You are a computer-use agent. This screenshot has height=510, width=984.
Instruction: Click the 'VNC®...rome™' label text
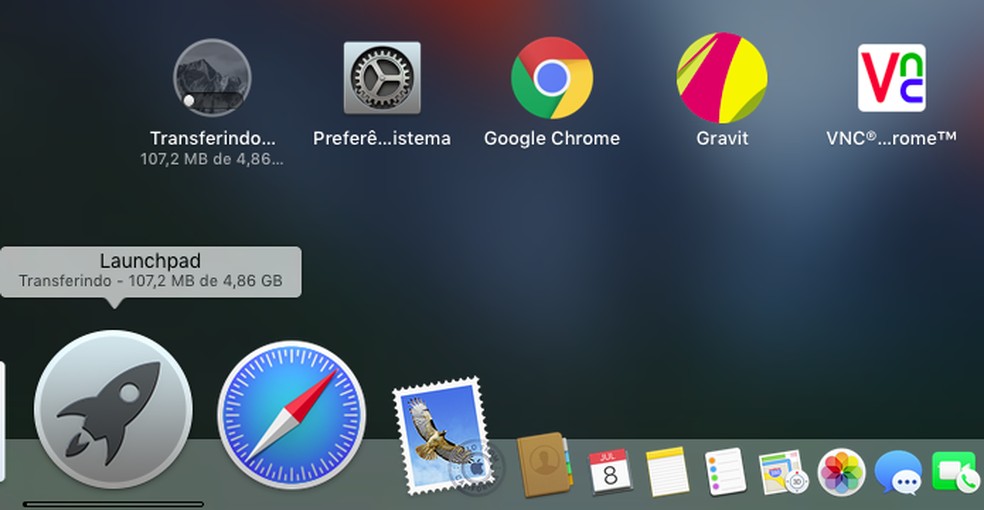[x=892, y=138]
